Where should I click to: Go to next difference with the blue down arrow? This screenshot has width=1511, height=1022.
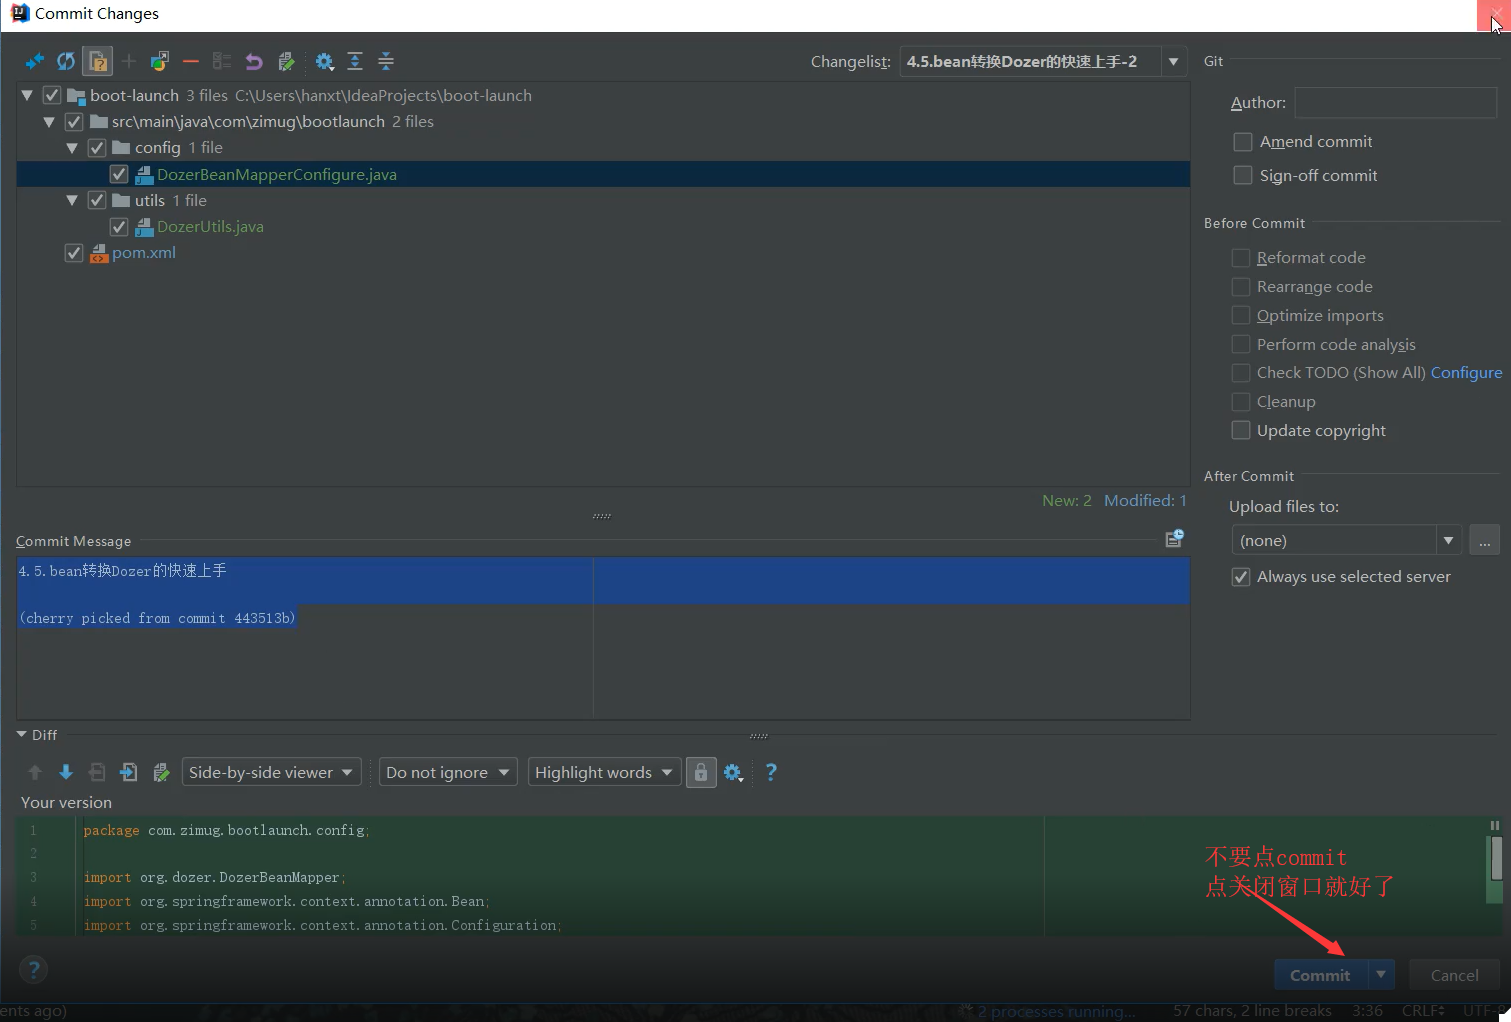click(66, 772)
